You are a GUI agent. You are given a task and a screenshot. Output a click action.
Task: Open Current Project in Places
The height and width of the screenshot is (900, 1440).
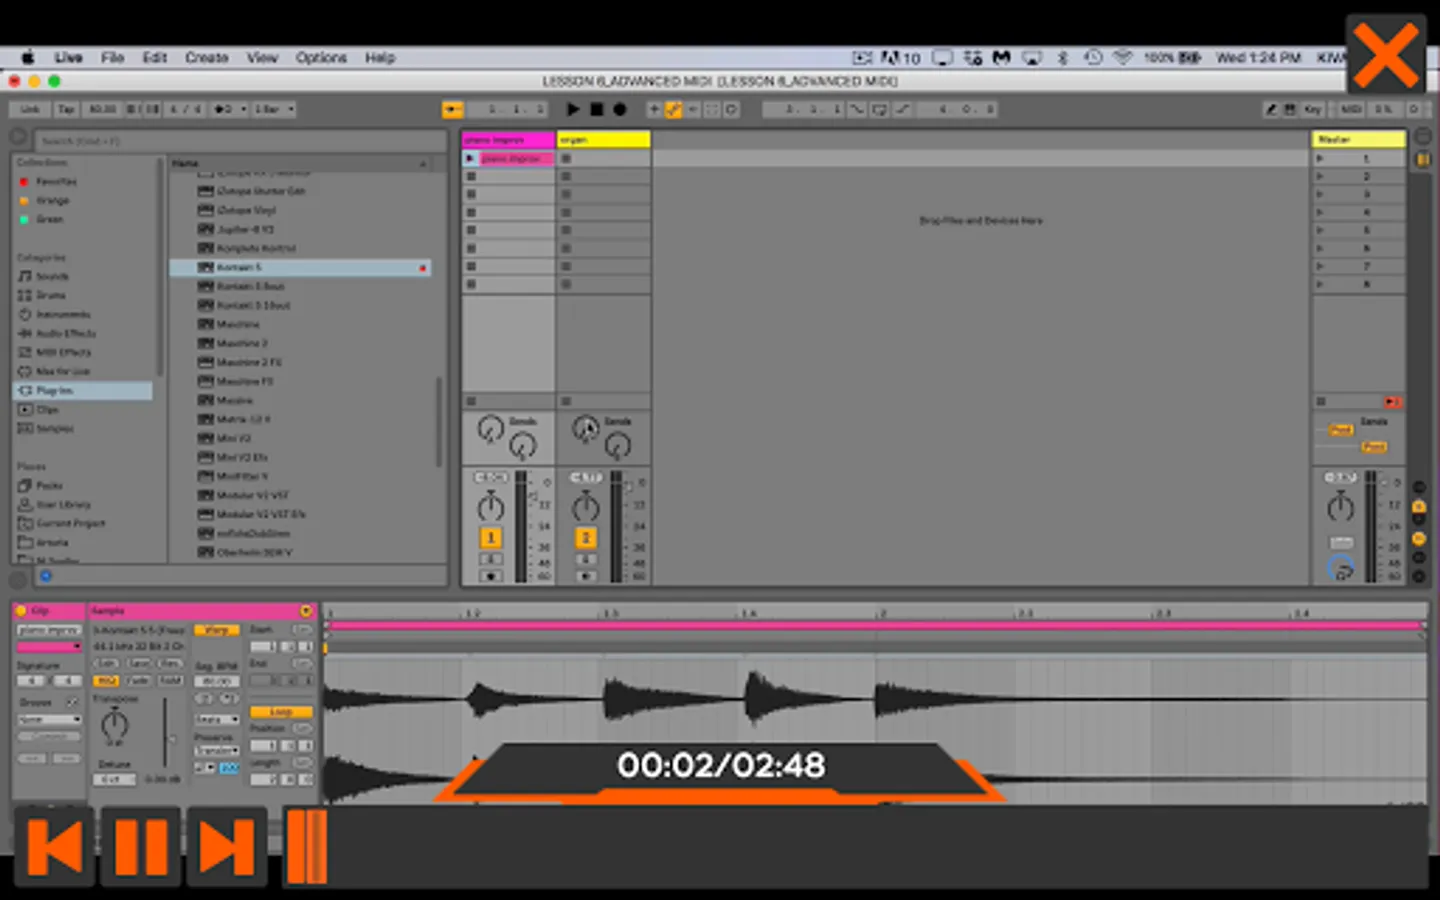pyautogui.click(x=70, y=524)
